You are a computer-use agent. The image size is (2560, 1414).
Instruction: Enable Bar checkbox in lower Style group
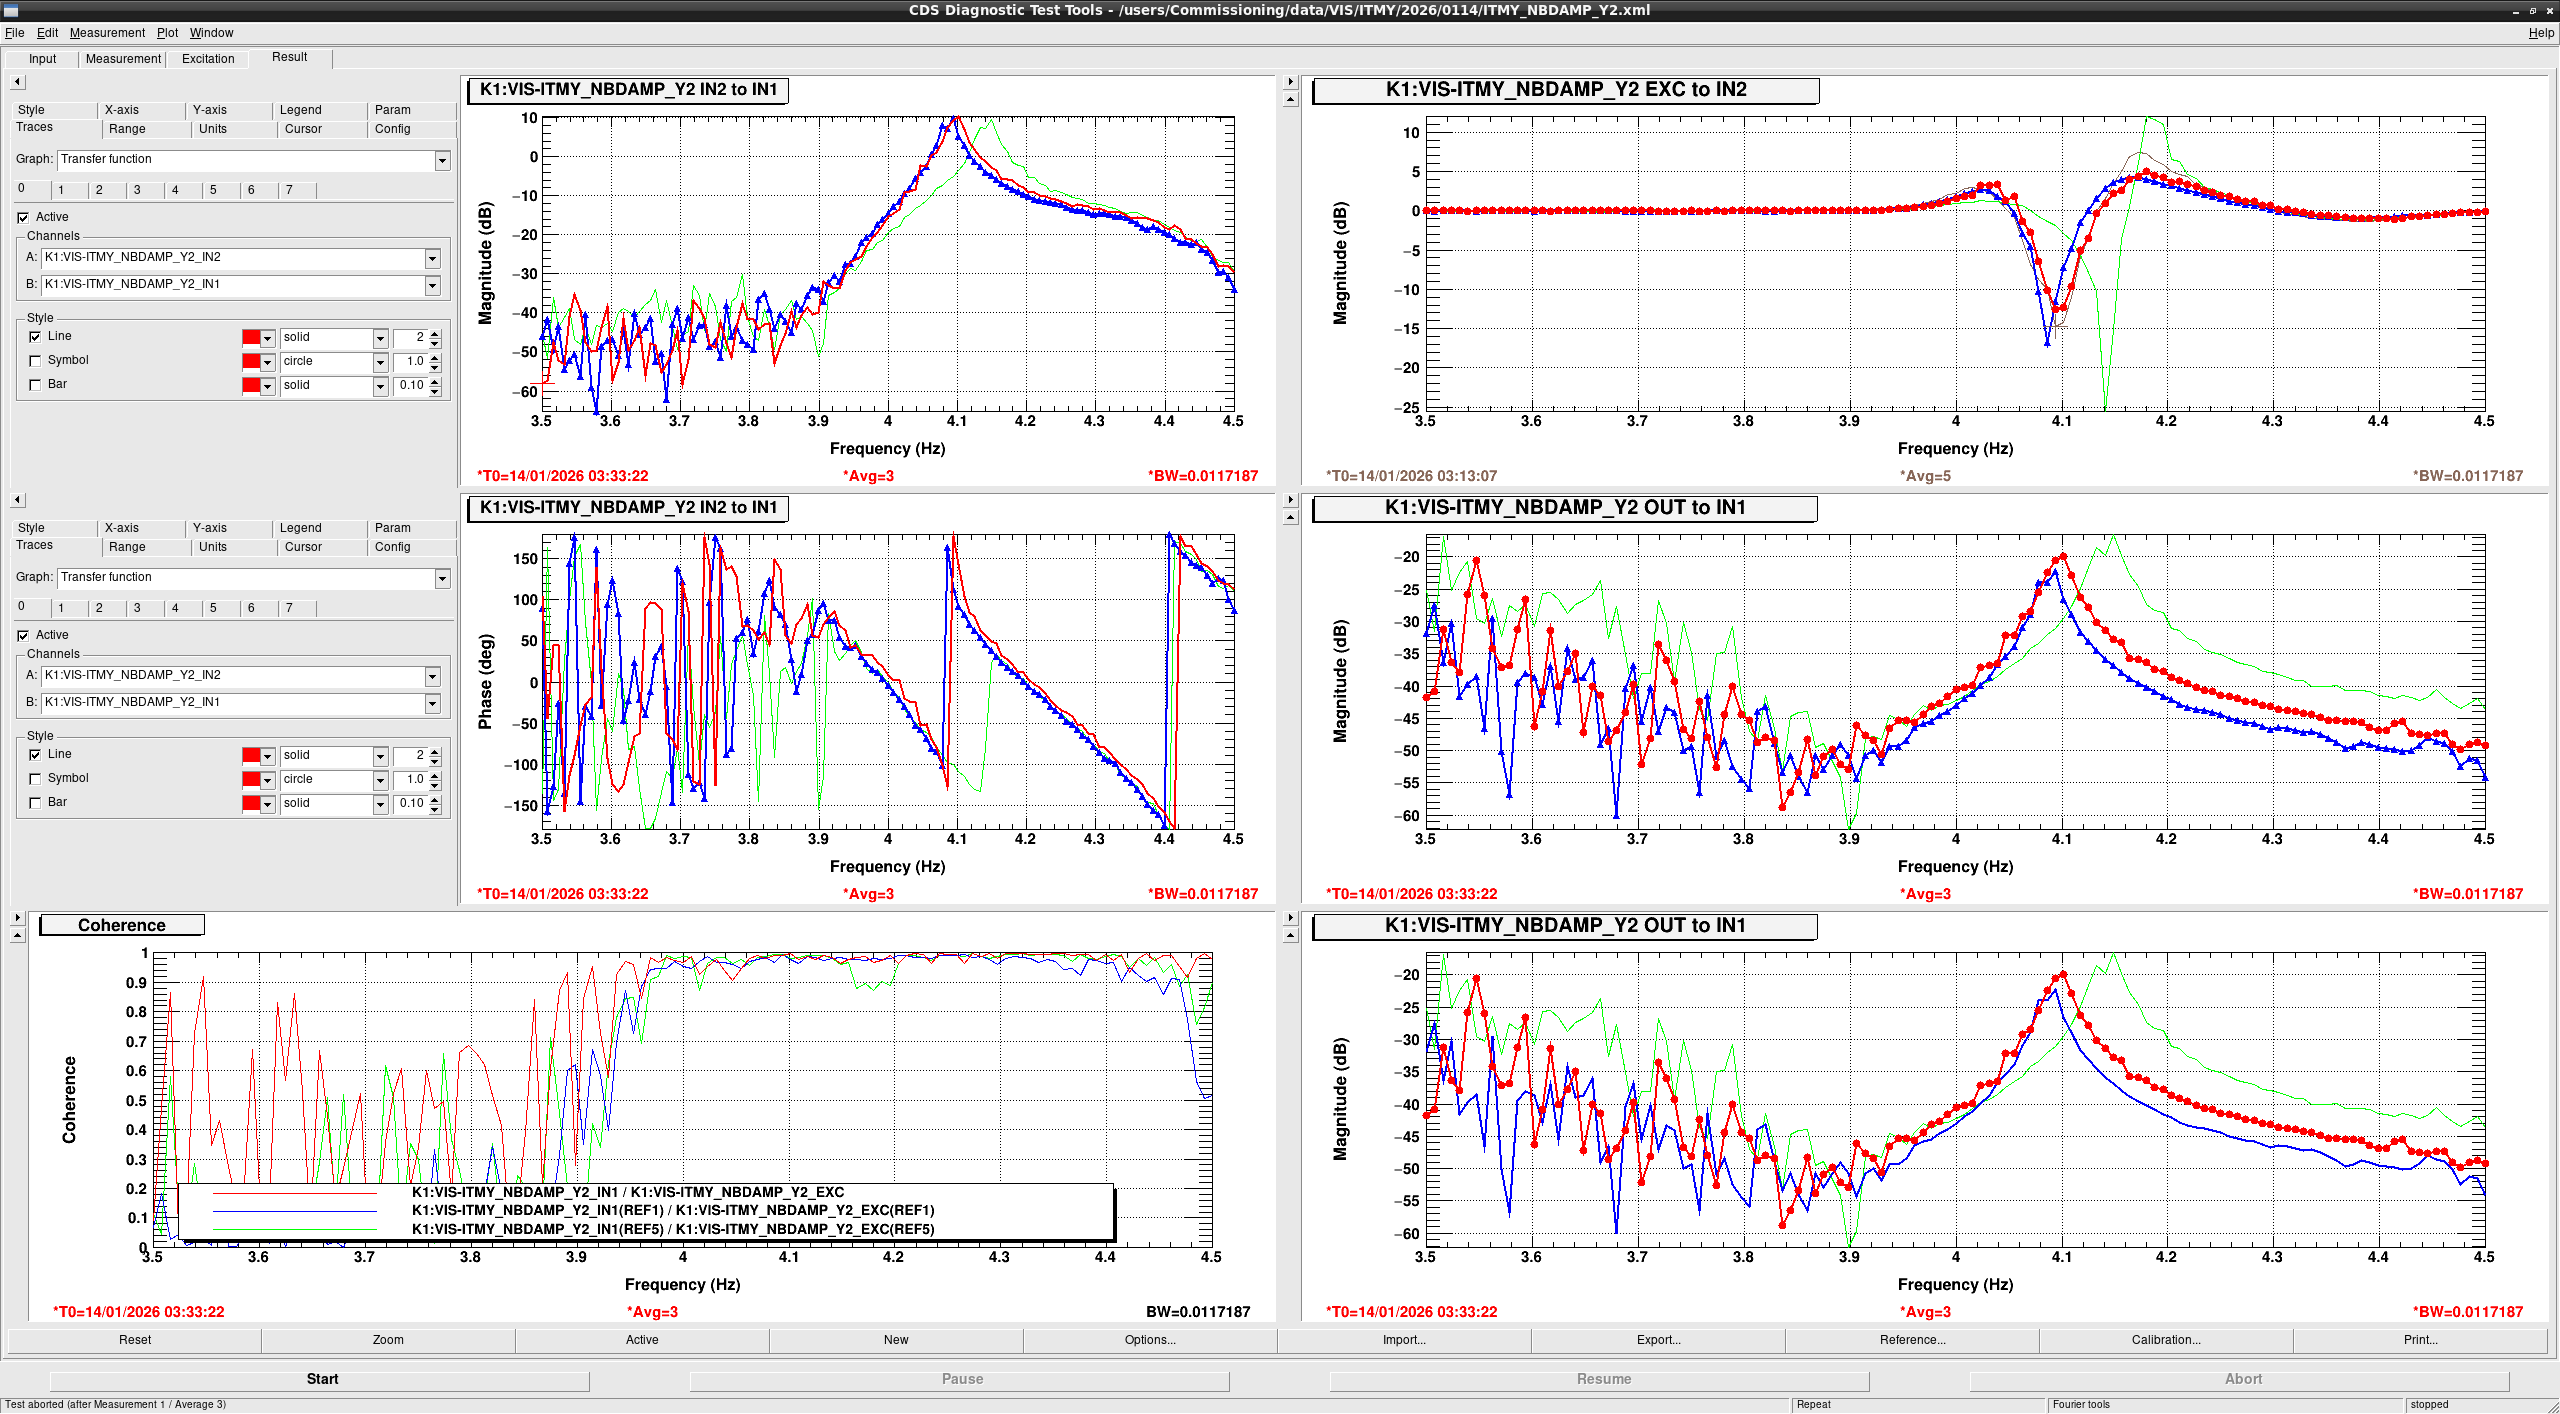pos(36,803)
